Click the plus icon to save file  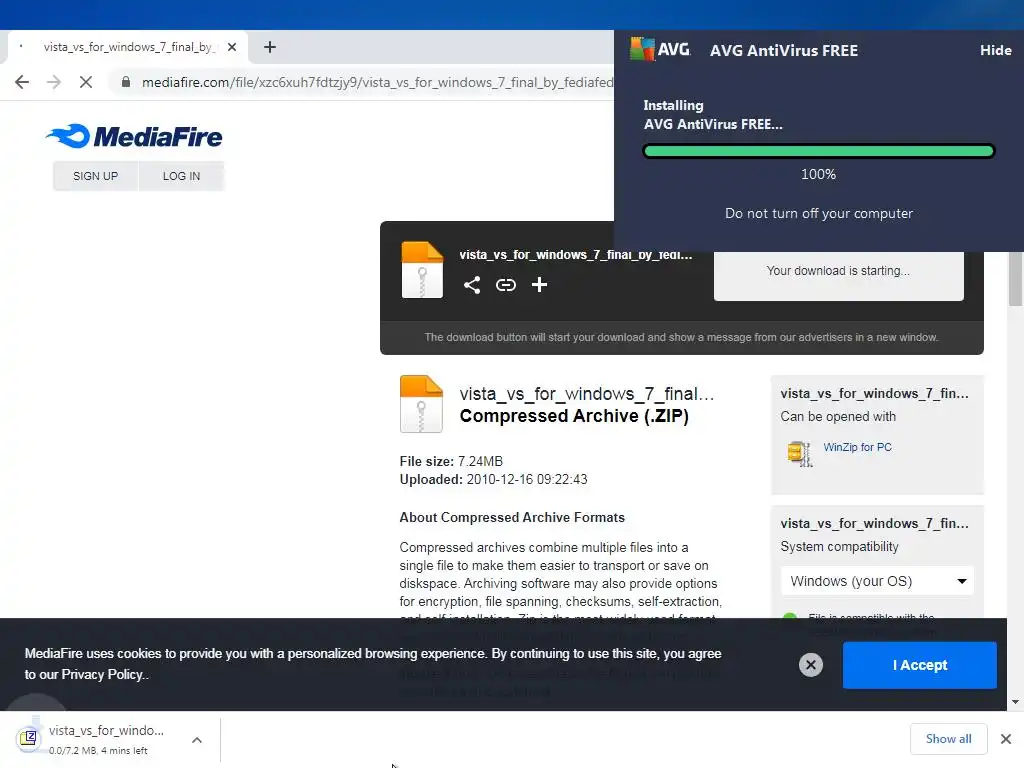point(539,285)
